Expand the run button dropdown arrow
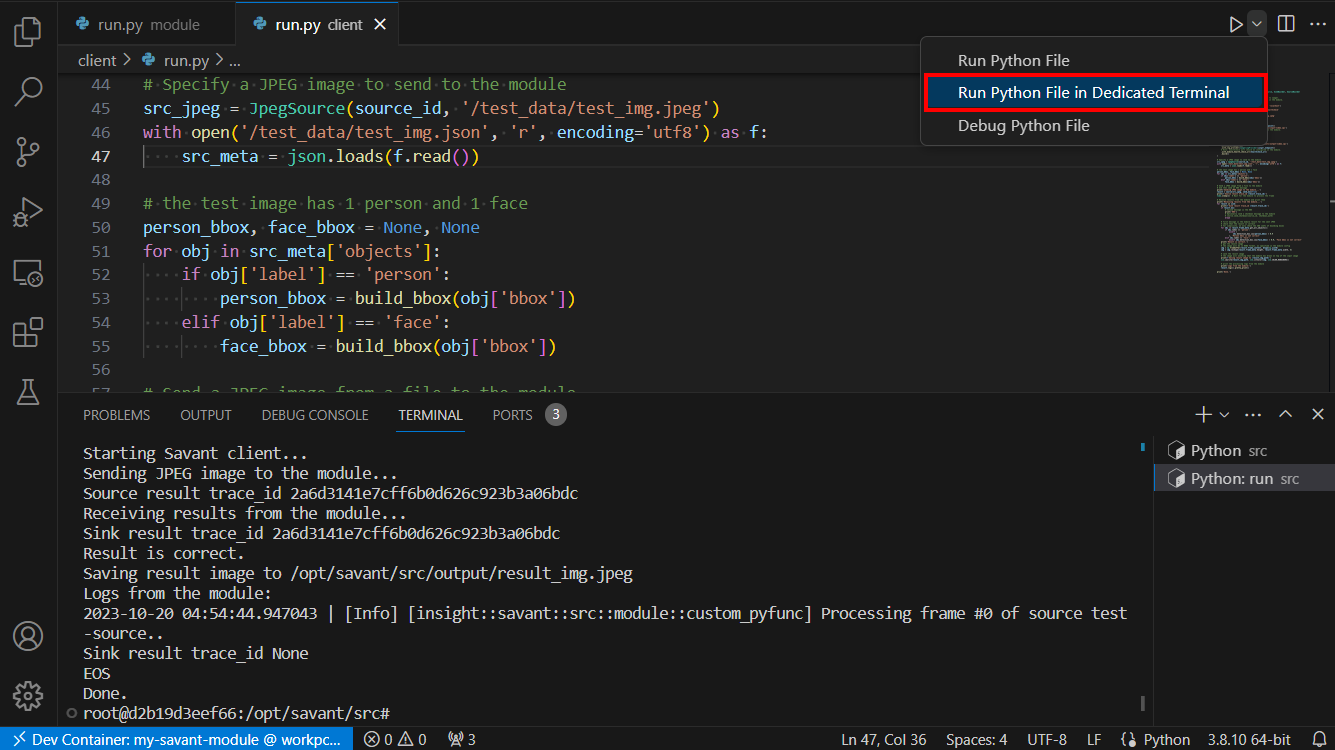The image size is (1335, 750). (1257, 23)
